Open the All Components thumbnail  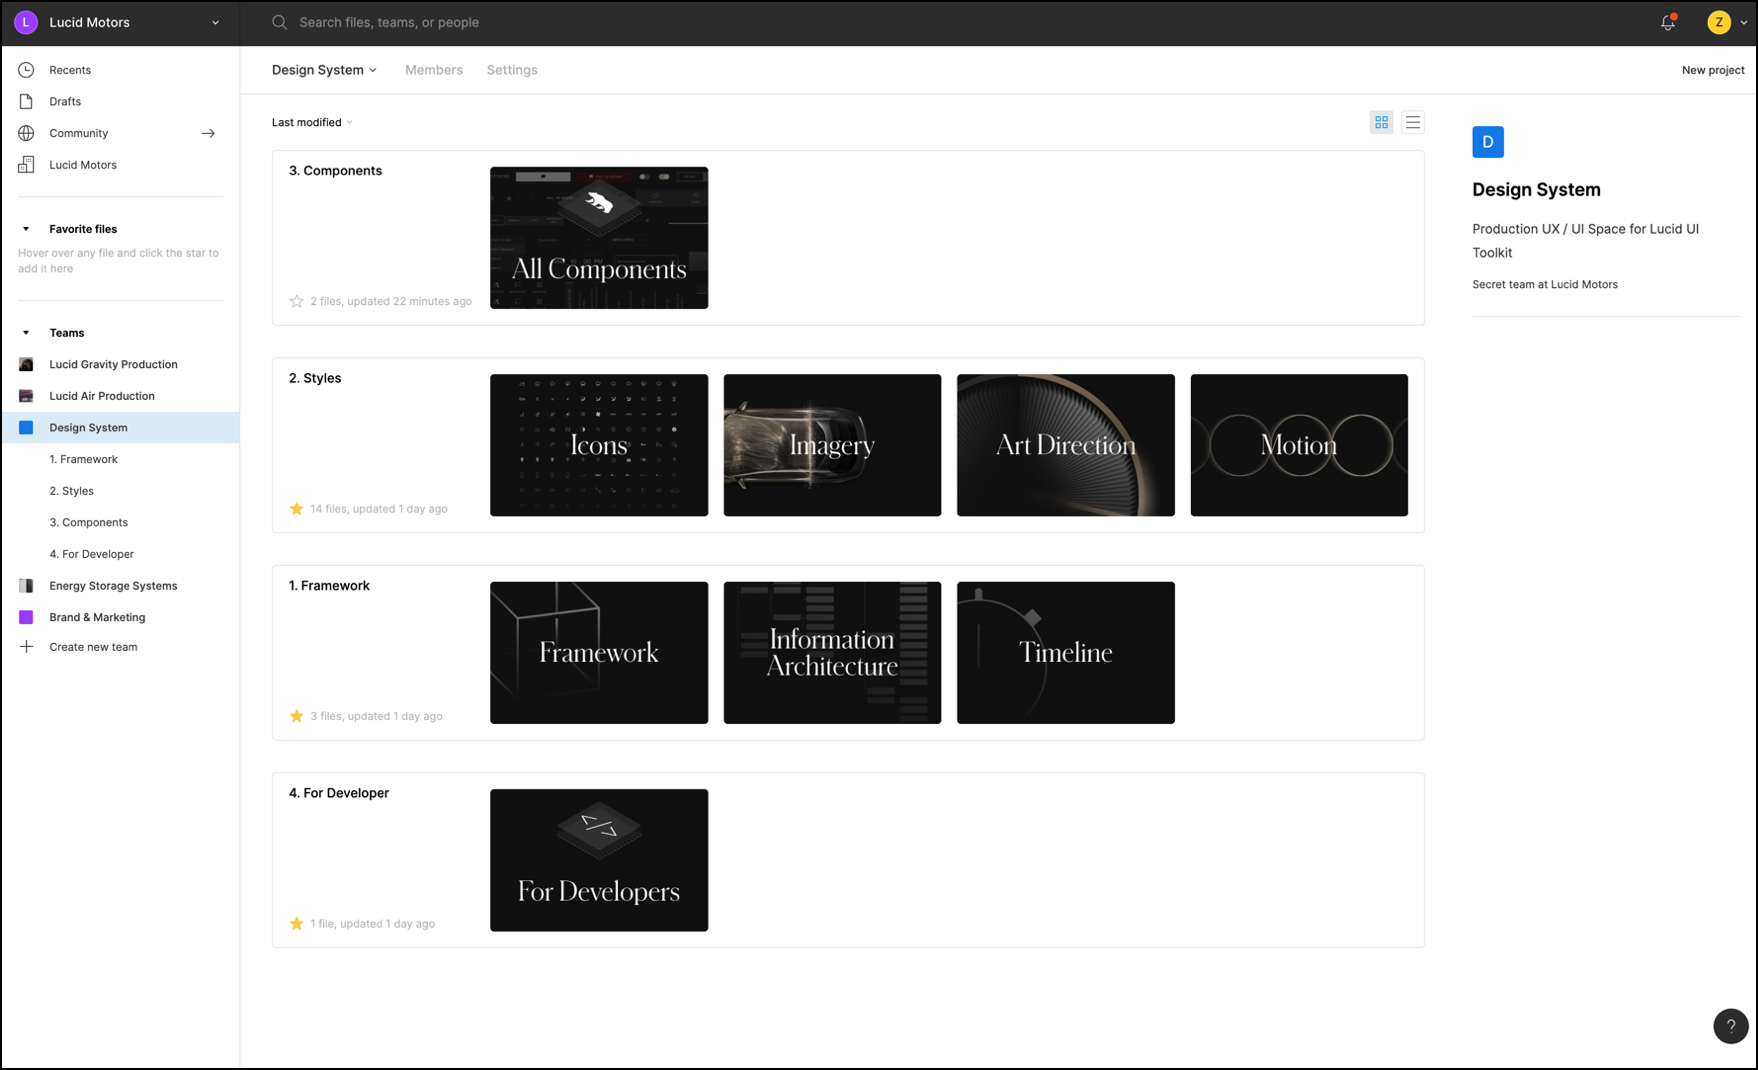pos(599,238)
